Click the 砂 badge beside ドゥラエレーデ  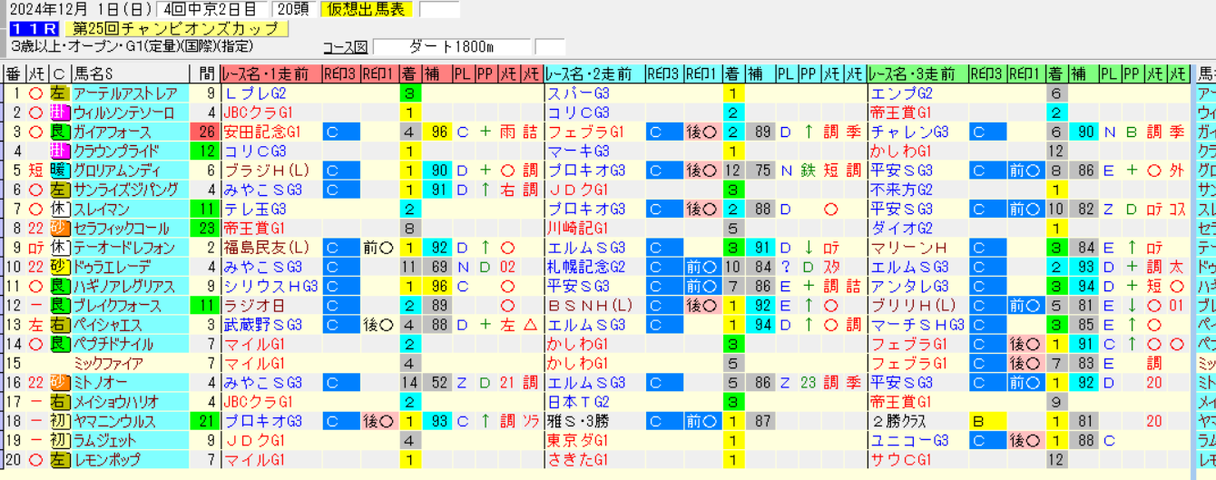[58, 265]
